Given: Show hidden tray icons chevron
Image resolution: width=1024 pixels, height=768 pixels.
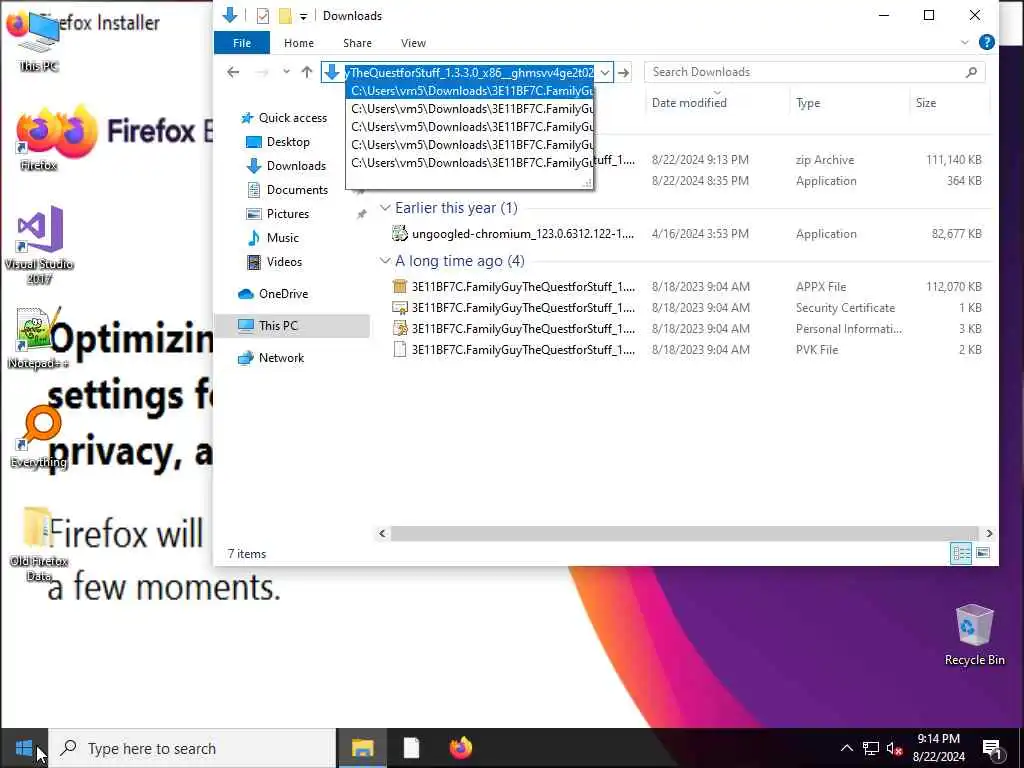Looking at the screenshot, I should (x=846, y=748).
